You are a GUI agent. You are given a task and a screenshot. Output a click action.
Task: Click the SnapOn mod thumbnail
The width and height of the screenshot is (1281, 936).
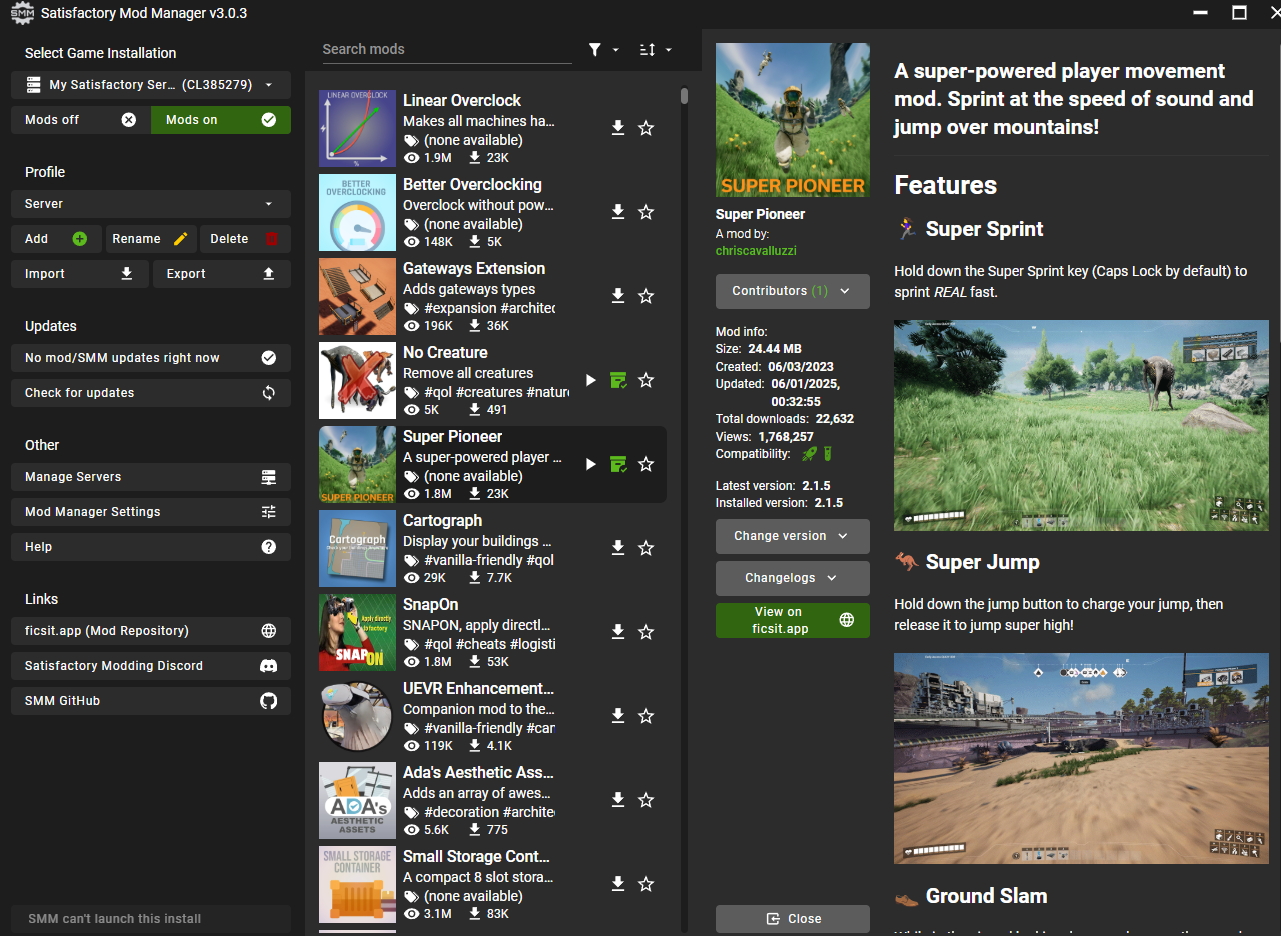[x=357, y=632]
